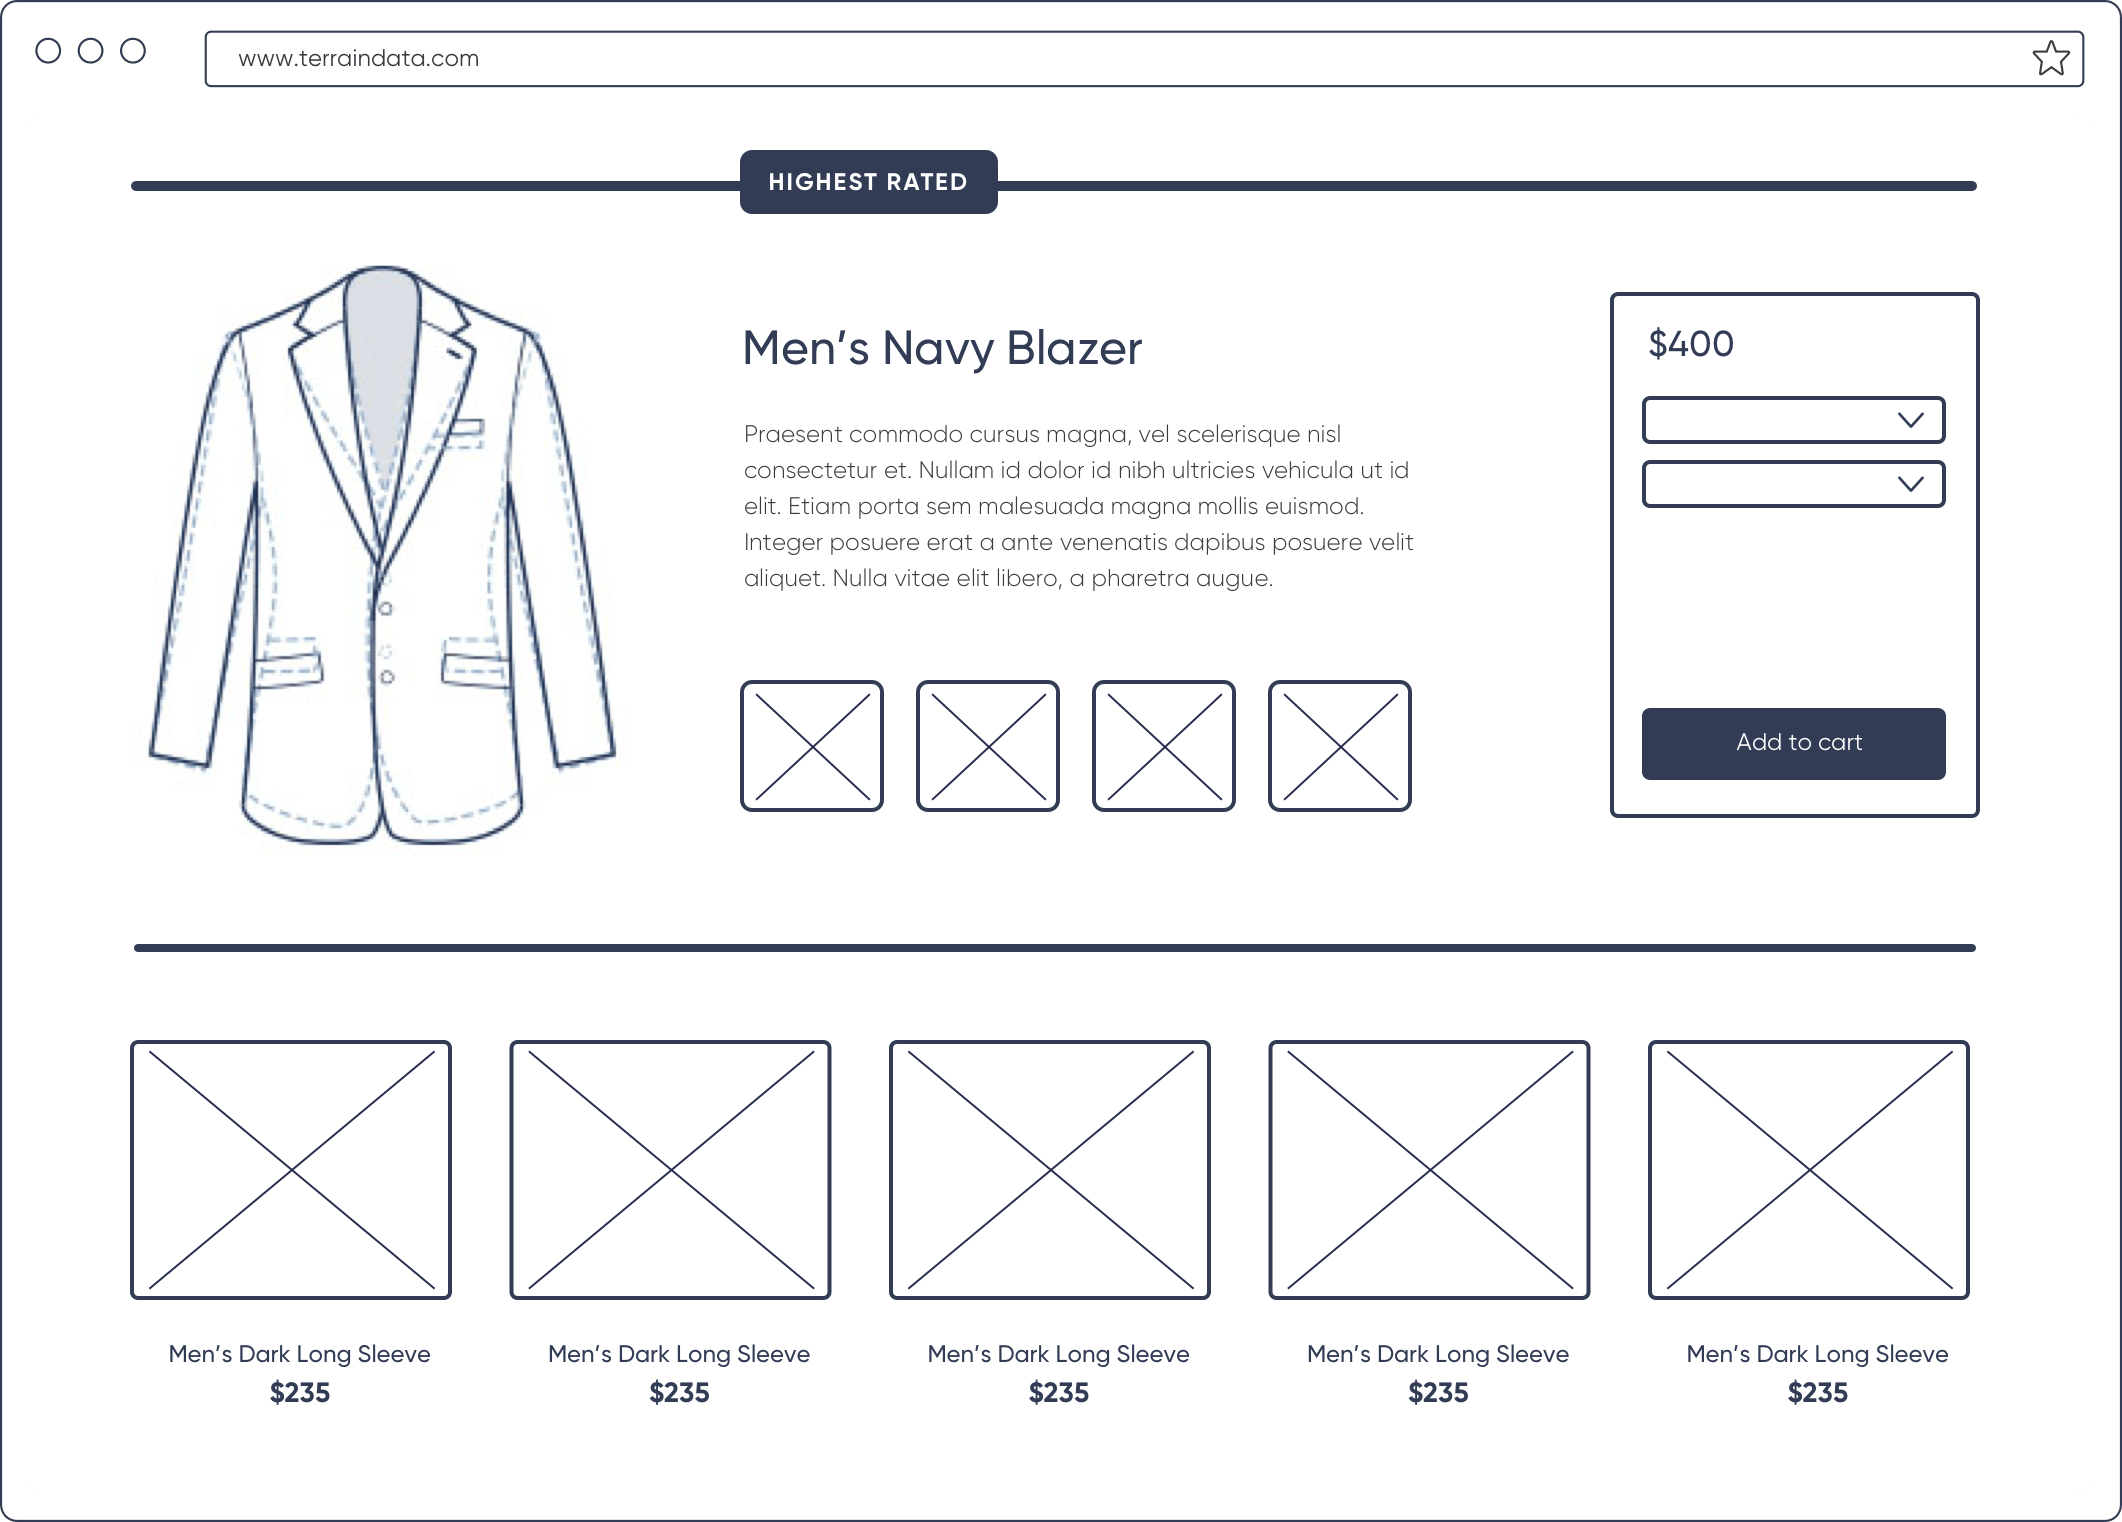Select fourth small blazer thumbnail placeholder
Image resolution: width=2122 pixels, height=1522 pixels.
pos(1340,746)
